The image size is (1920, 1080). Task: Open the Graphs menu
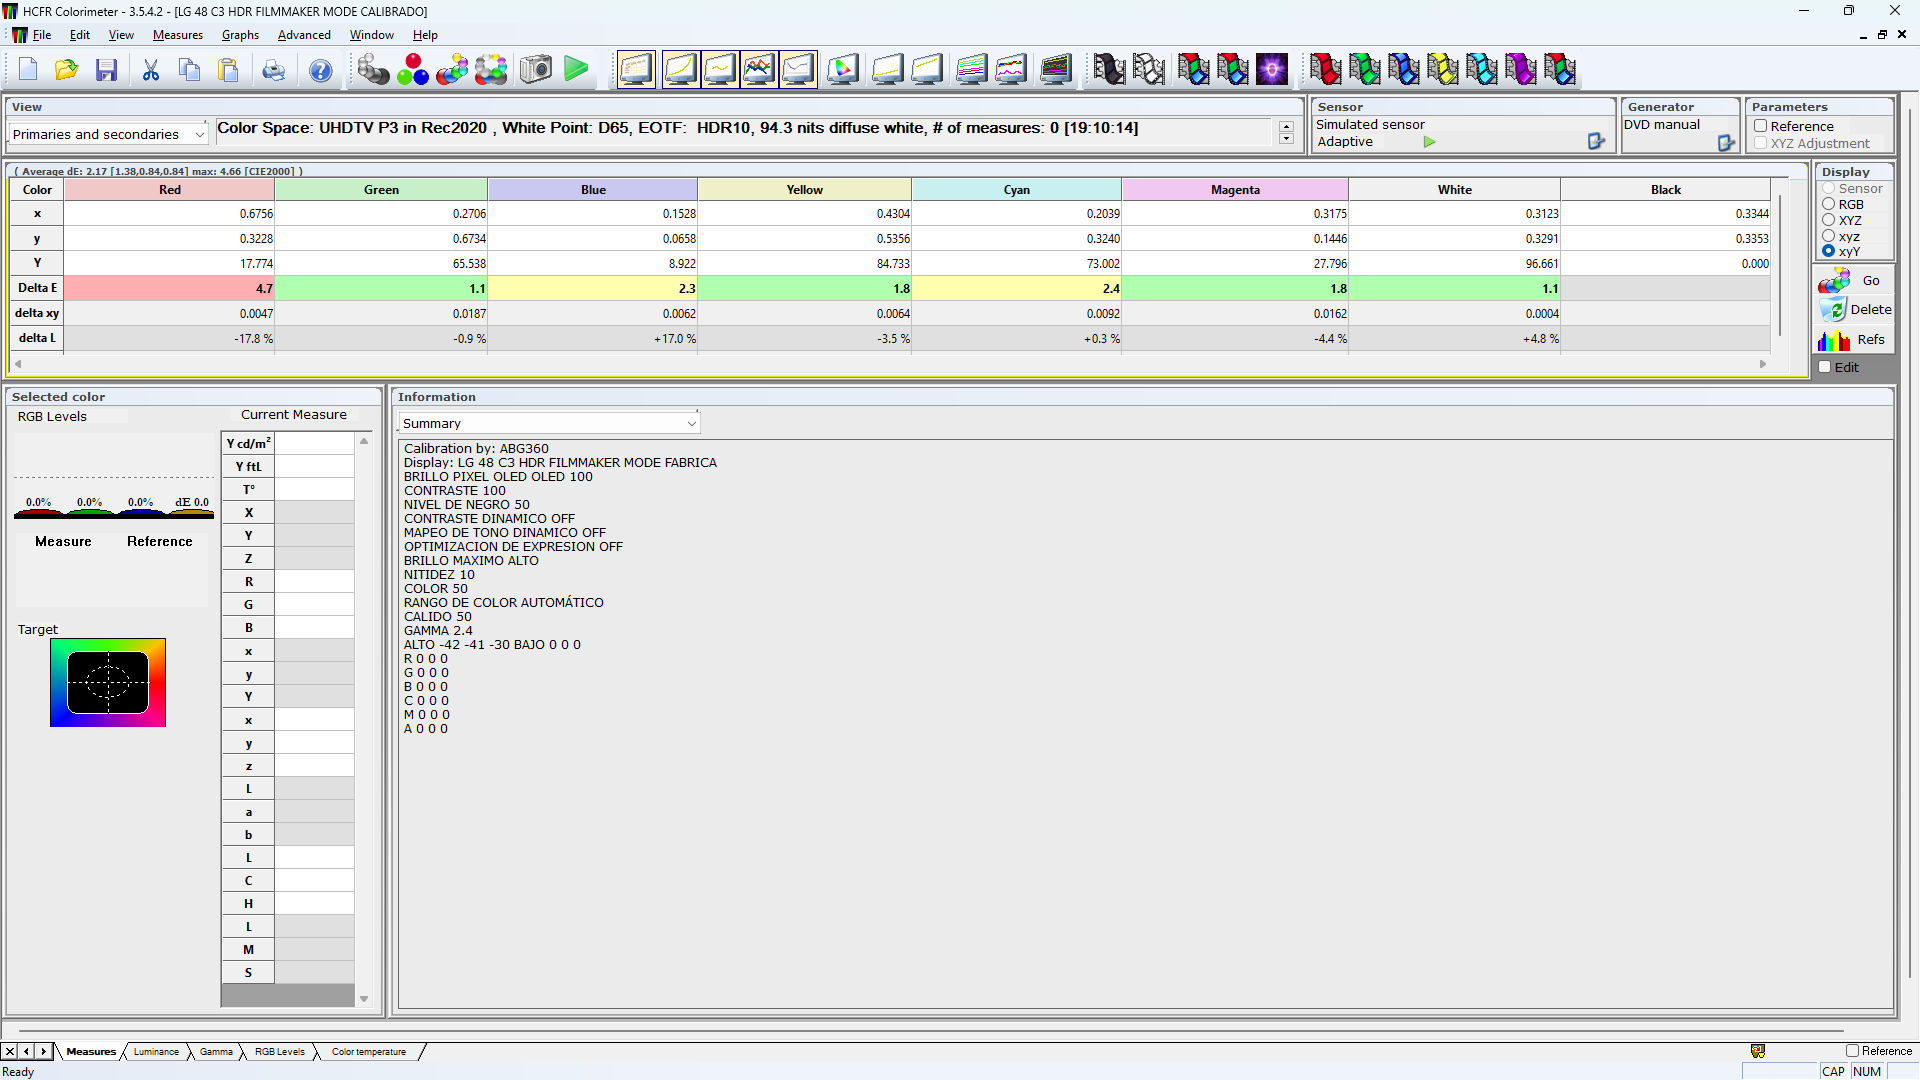240,35
